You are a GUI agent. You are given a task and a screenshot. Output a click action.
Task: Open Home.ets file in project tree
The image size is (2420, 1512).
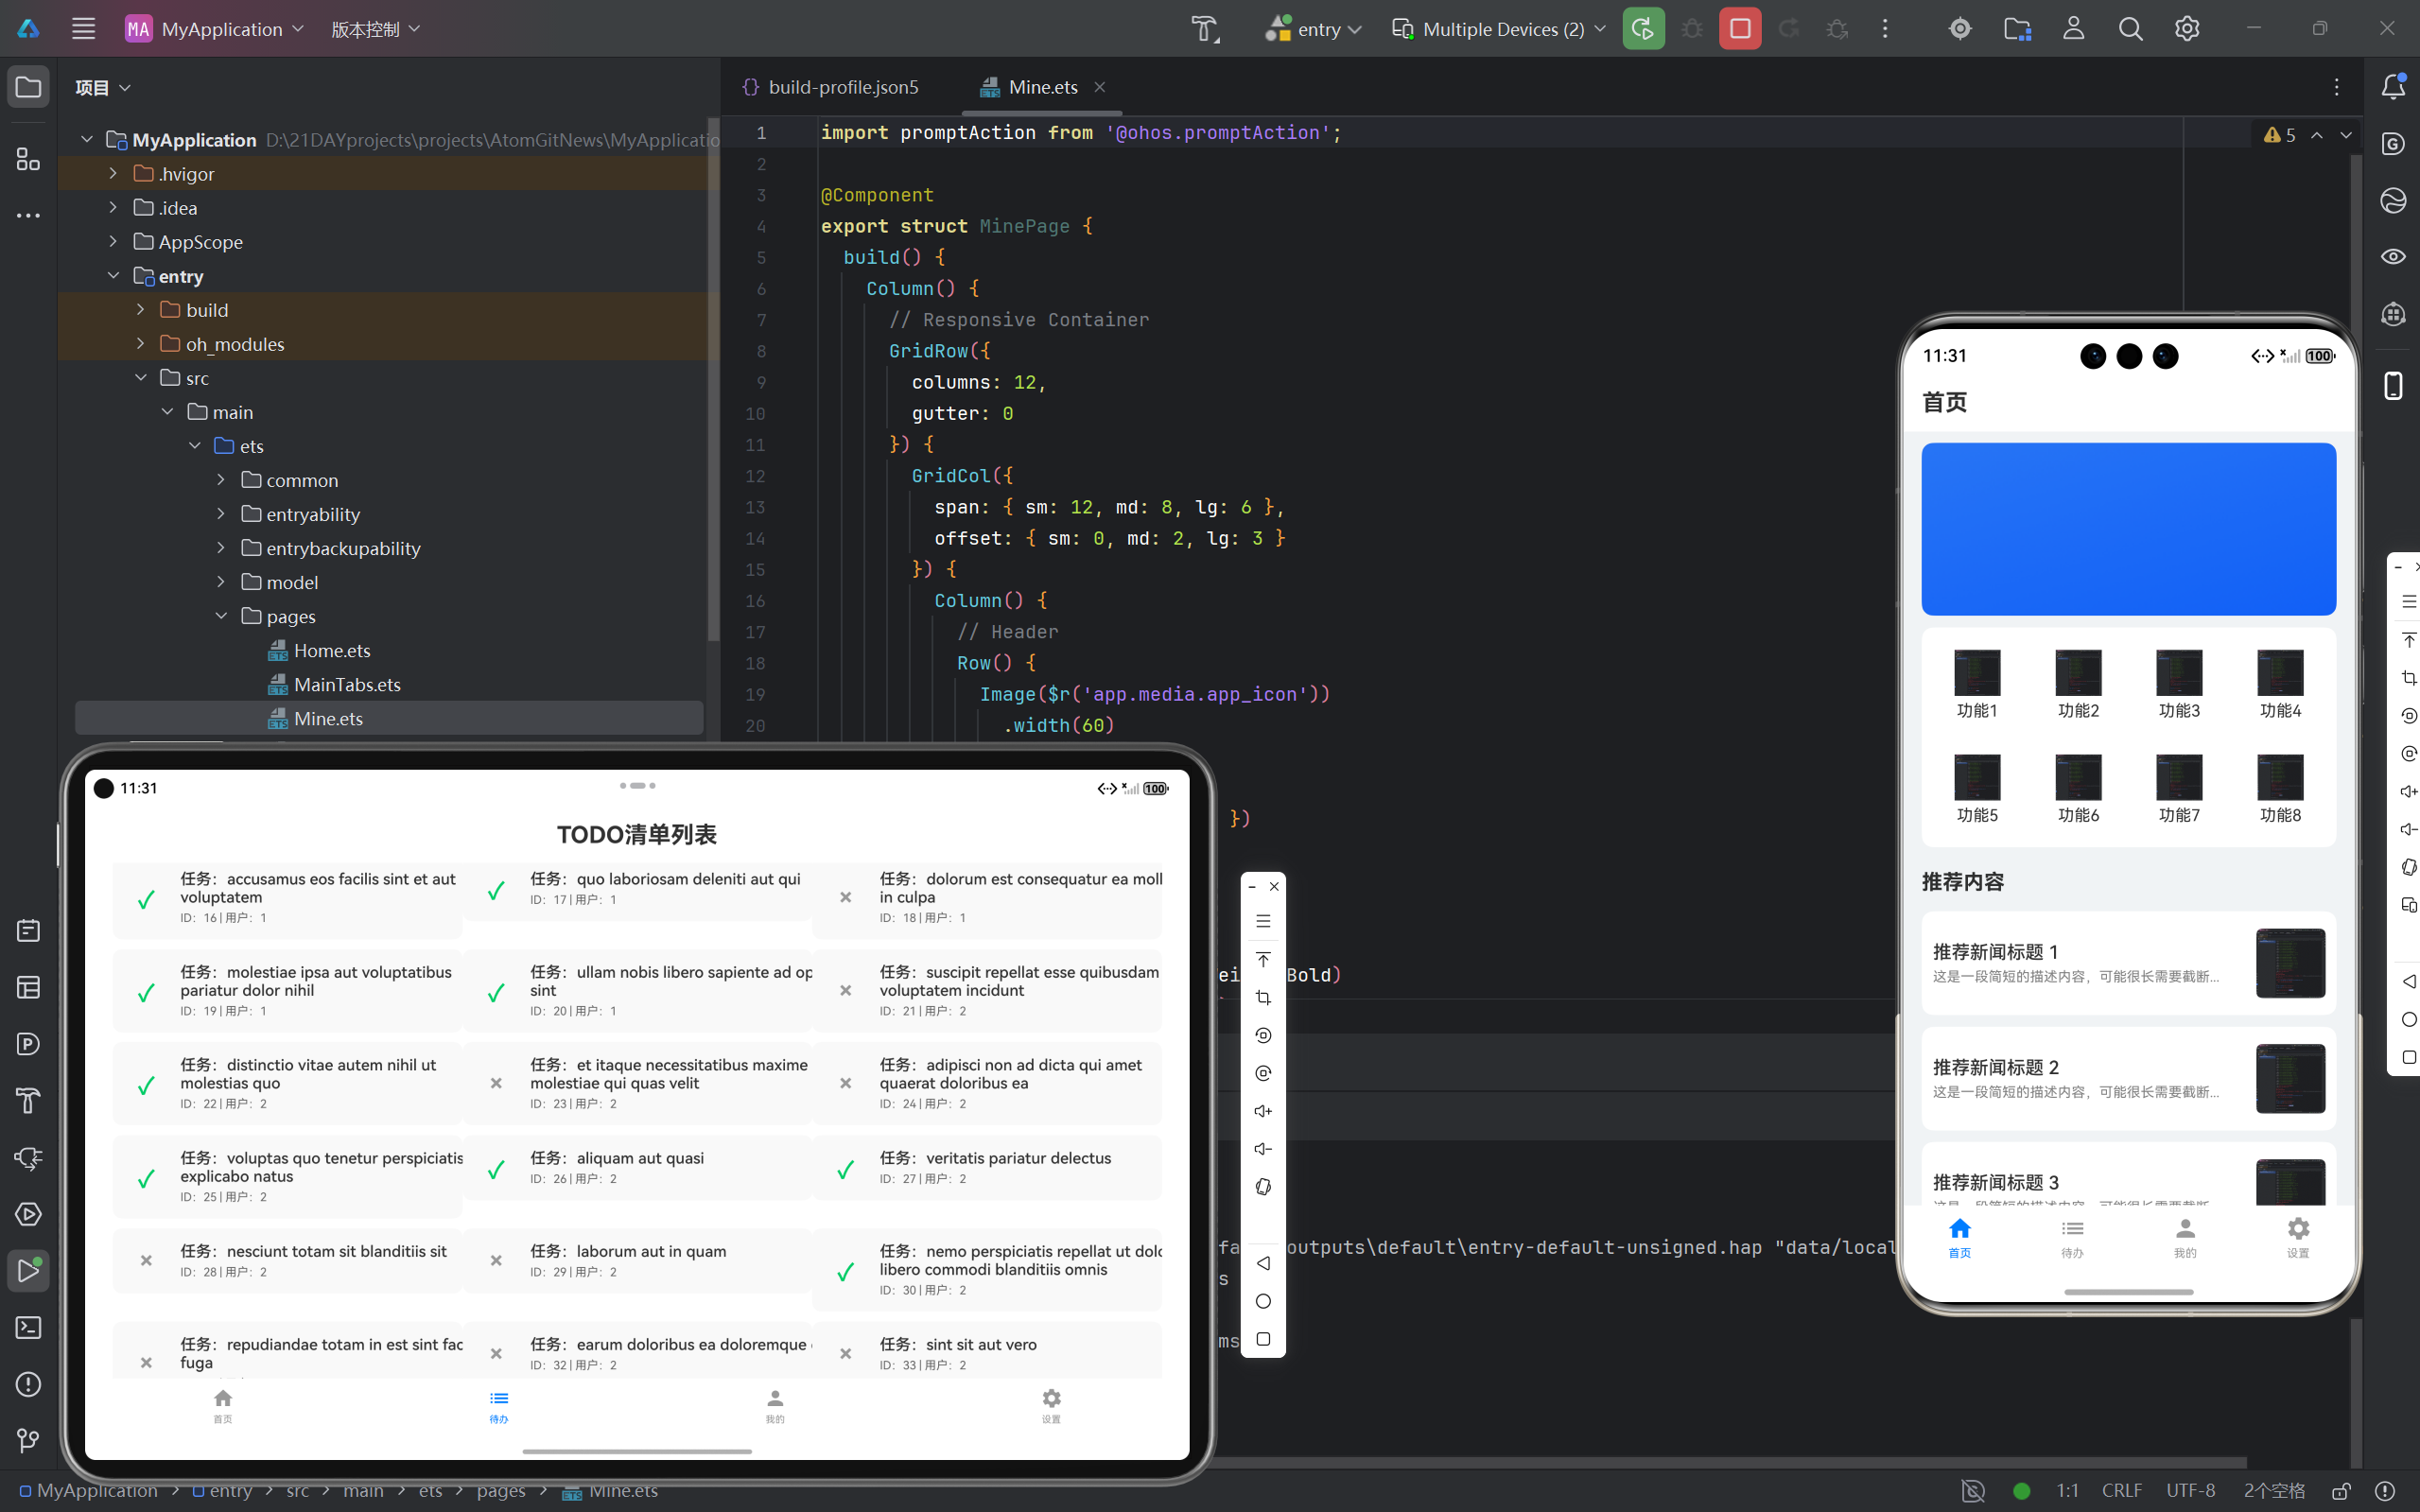[x=331, y=650]
